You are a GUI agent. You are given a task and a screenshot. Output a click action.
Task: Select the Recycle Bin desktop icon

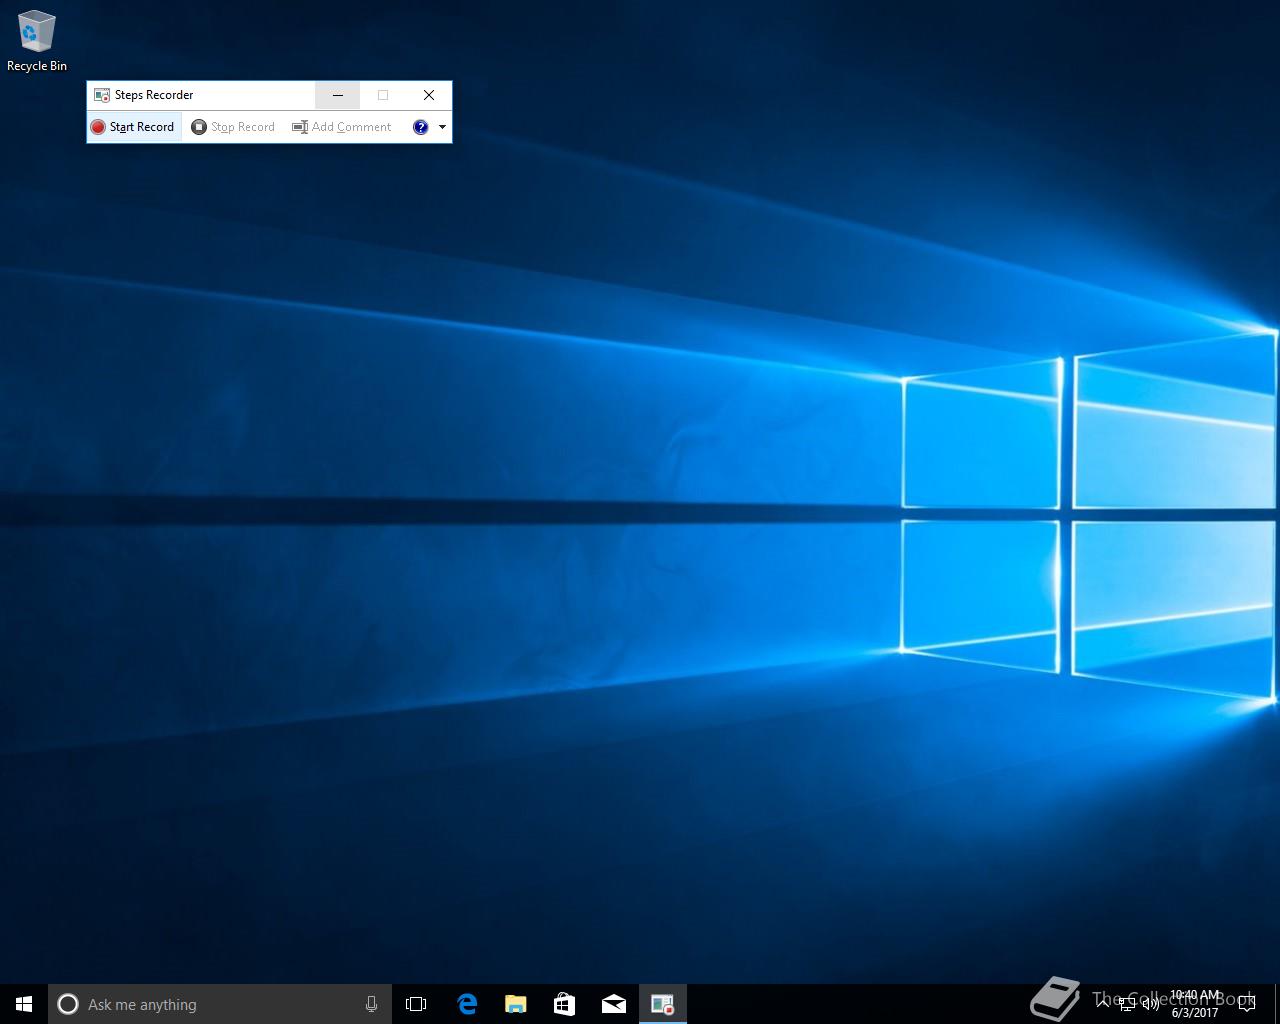pyautogui.click(x=37, y=42)
